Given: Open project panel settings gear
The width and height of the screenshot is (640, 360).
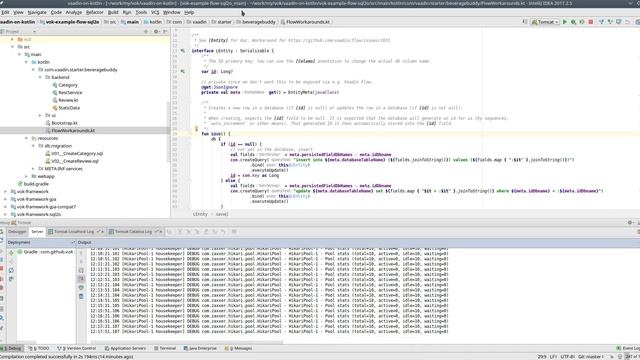Looking at the screenshot, I should point(156,31).
